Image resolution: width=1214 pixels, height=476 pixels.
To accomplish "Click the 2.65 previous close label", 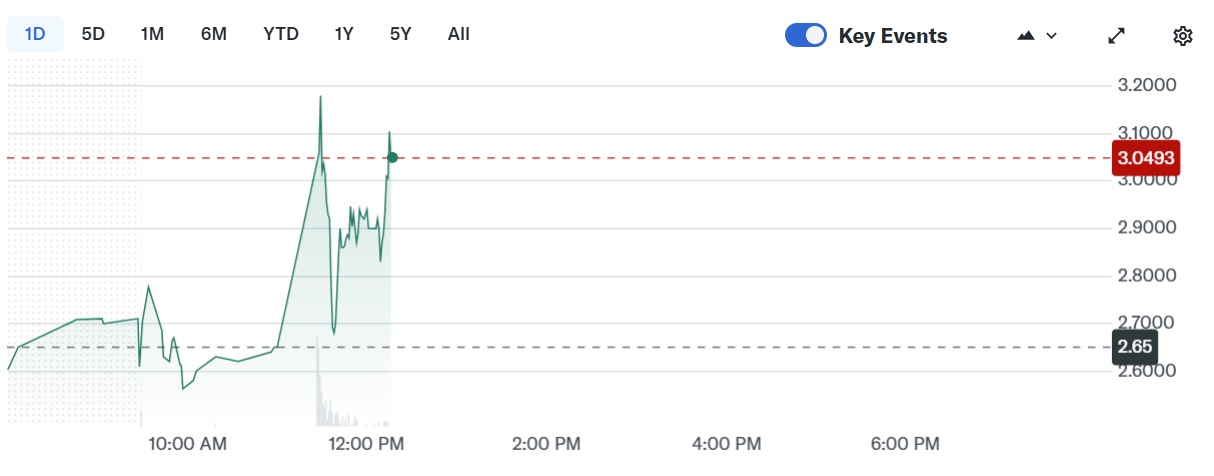I will tap(1135, 347).
